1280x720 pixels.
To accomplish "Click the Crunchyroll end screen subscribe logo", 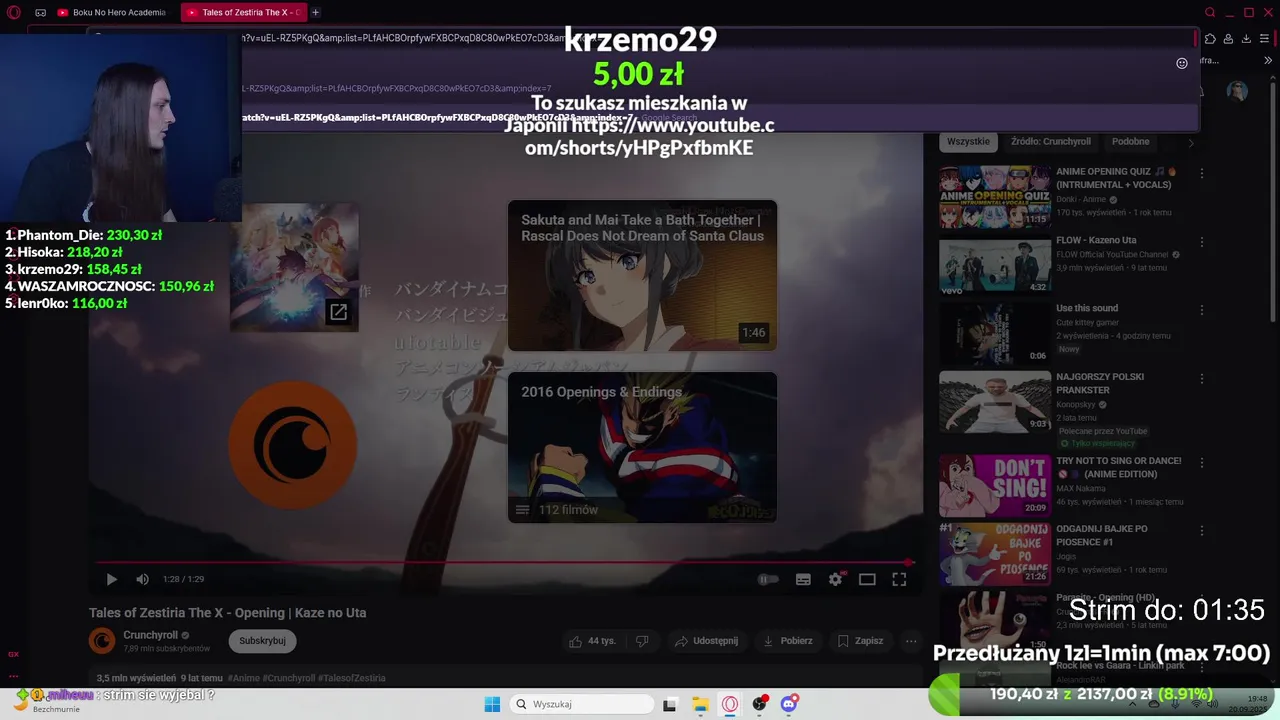I will pyautogui.click(x=293, y=445).
